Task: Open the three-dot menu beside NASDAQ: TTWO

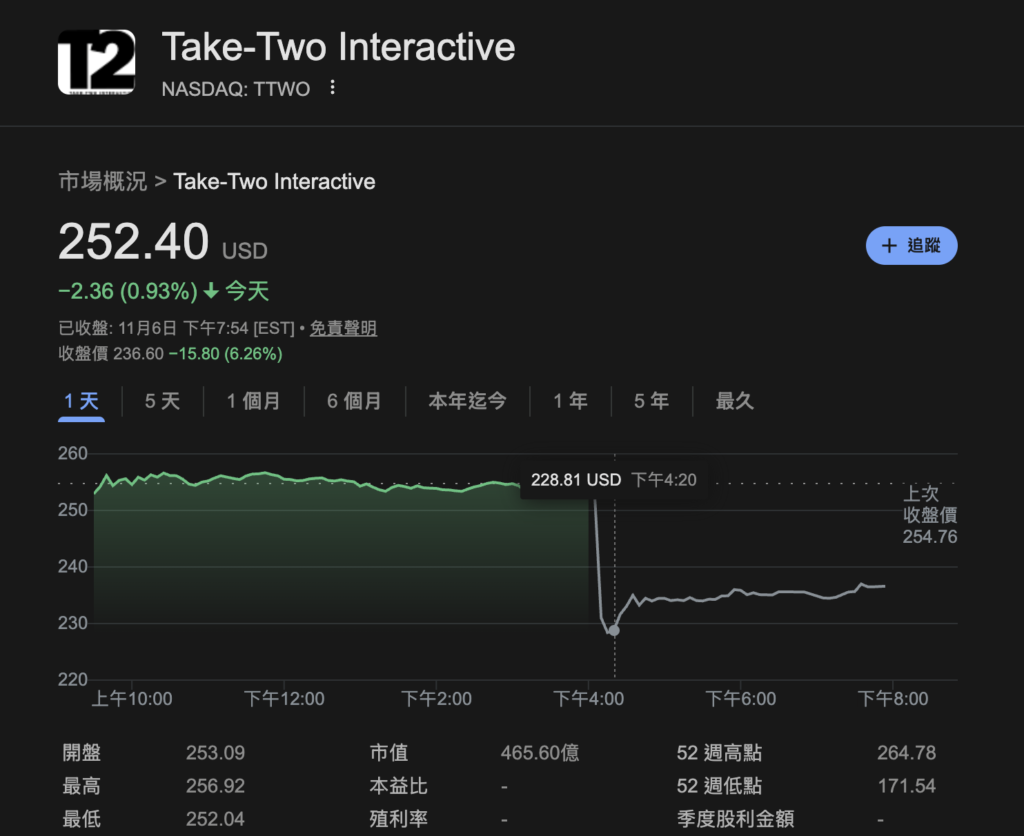Action: [x=335, y=89]
